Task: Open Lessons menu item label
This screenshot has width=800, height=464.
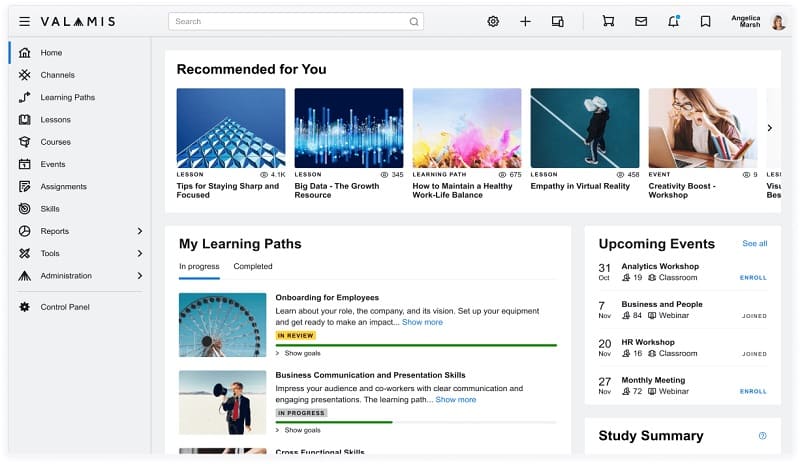Action: [x=56, y=119]
